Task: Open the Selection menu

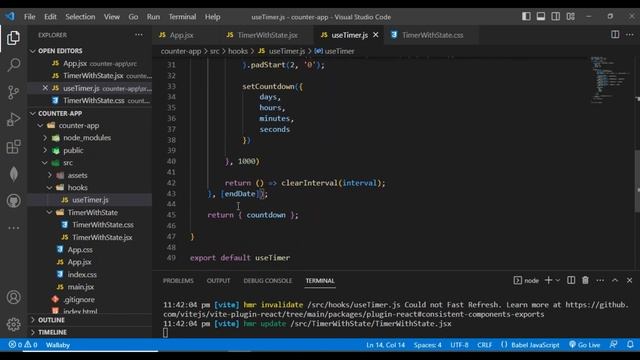Action: 80,17
